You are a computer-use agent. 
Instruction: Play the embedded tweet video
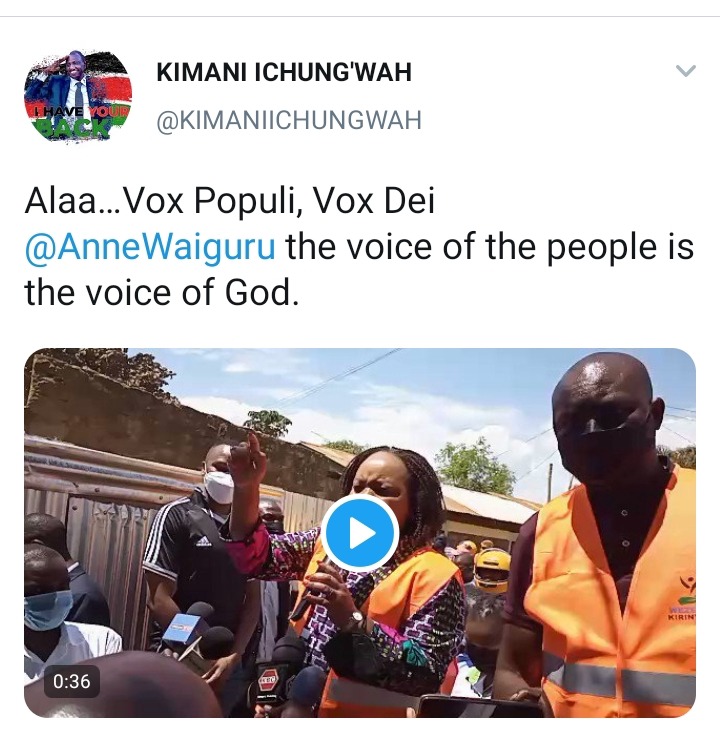click(360, 532)
